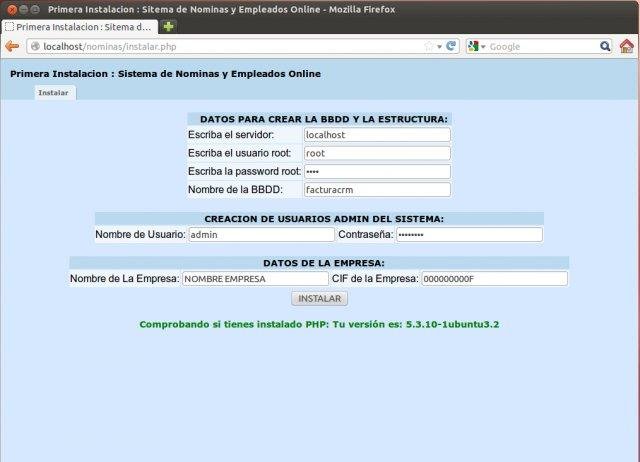Viewport: 640px width, 462px height.
Task: Click the CIF de la Empresa field
Action: [494, 279]
